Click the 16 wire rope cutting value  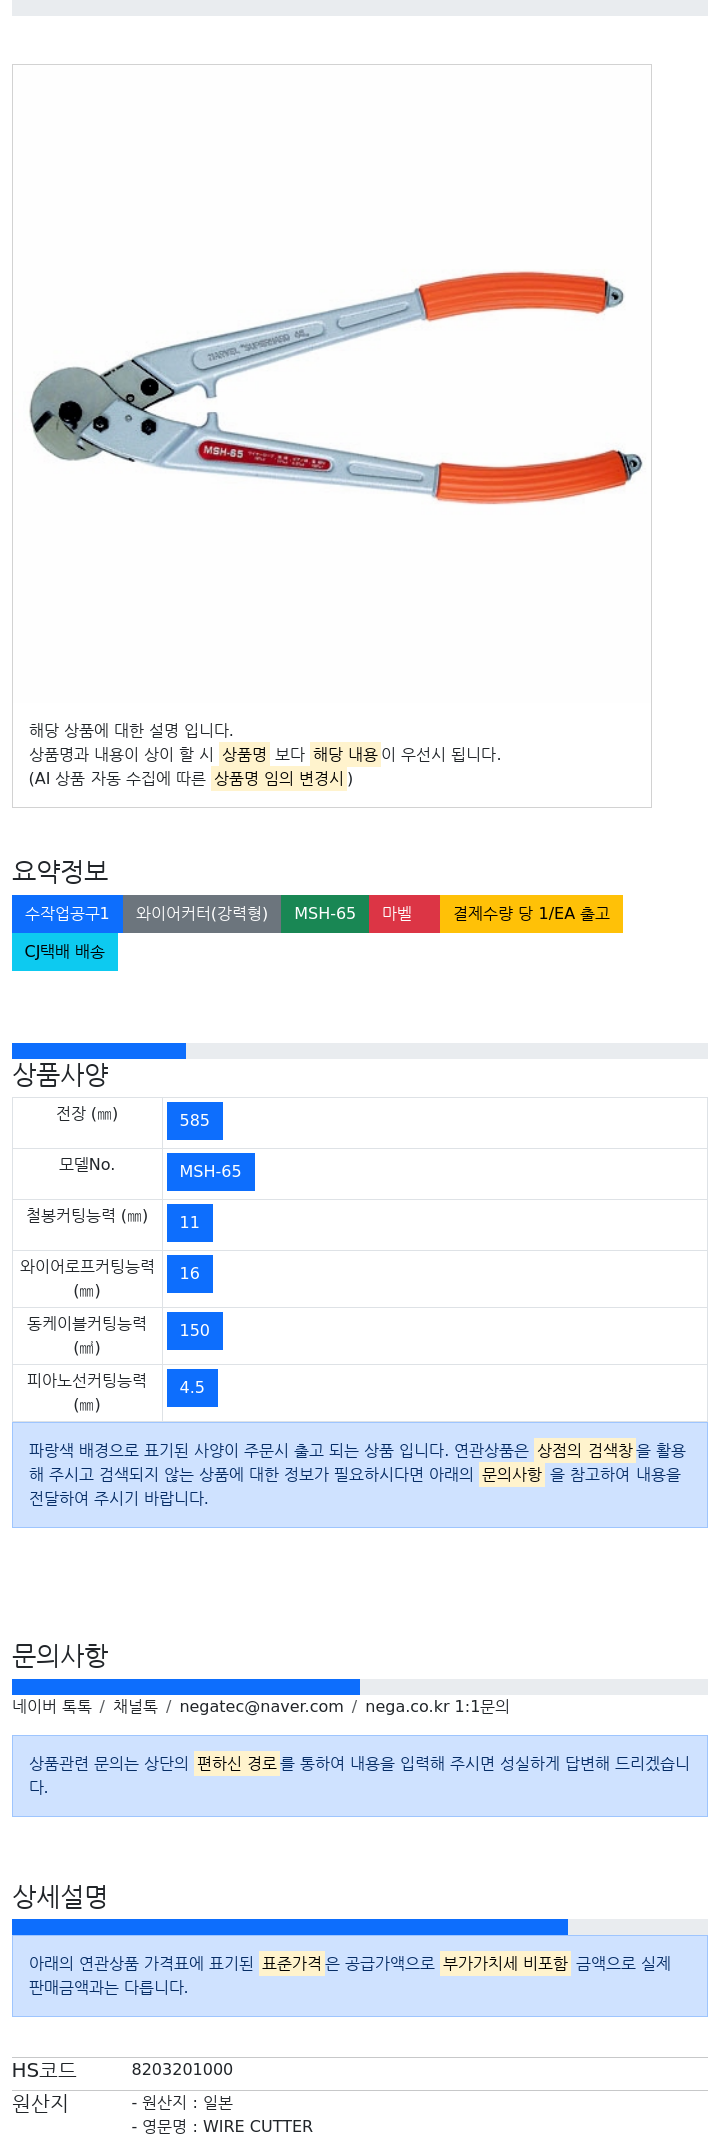coord(190,1274)
